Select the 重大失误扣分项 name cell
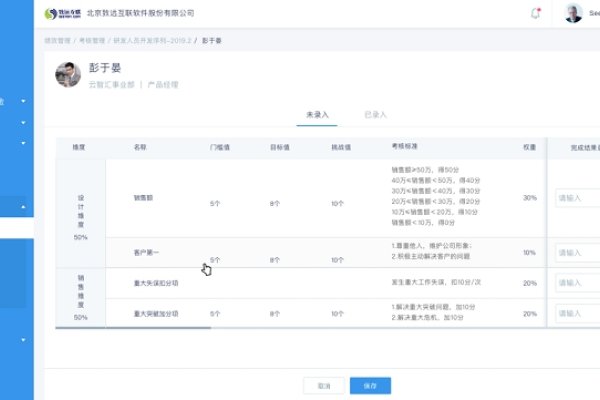Viewport: 600px width, 400px height. 156,283
